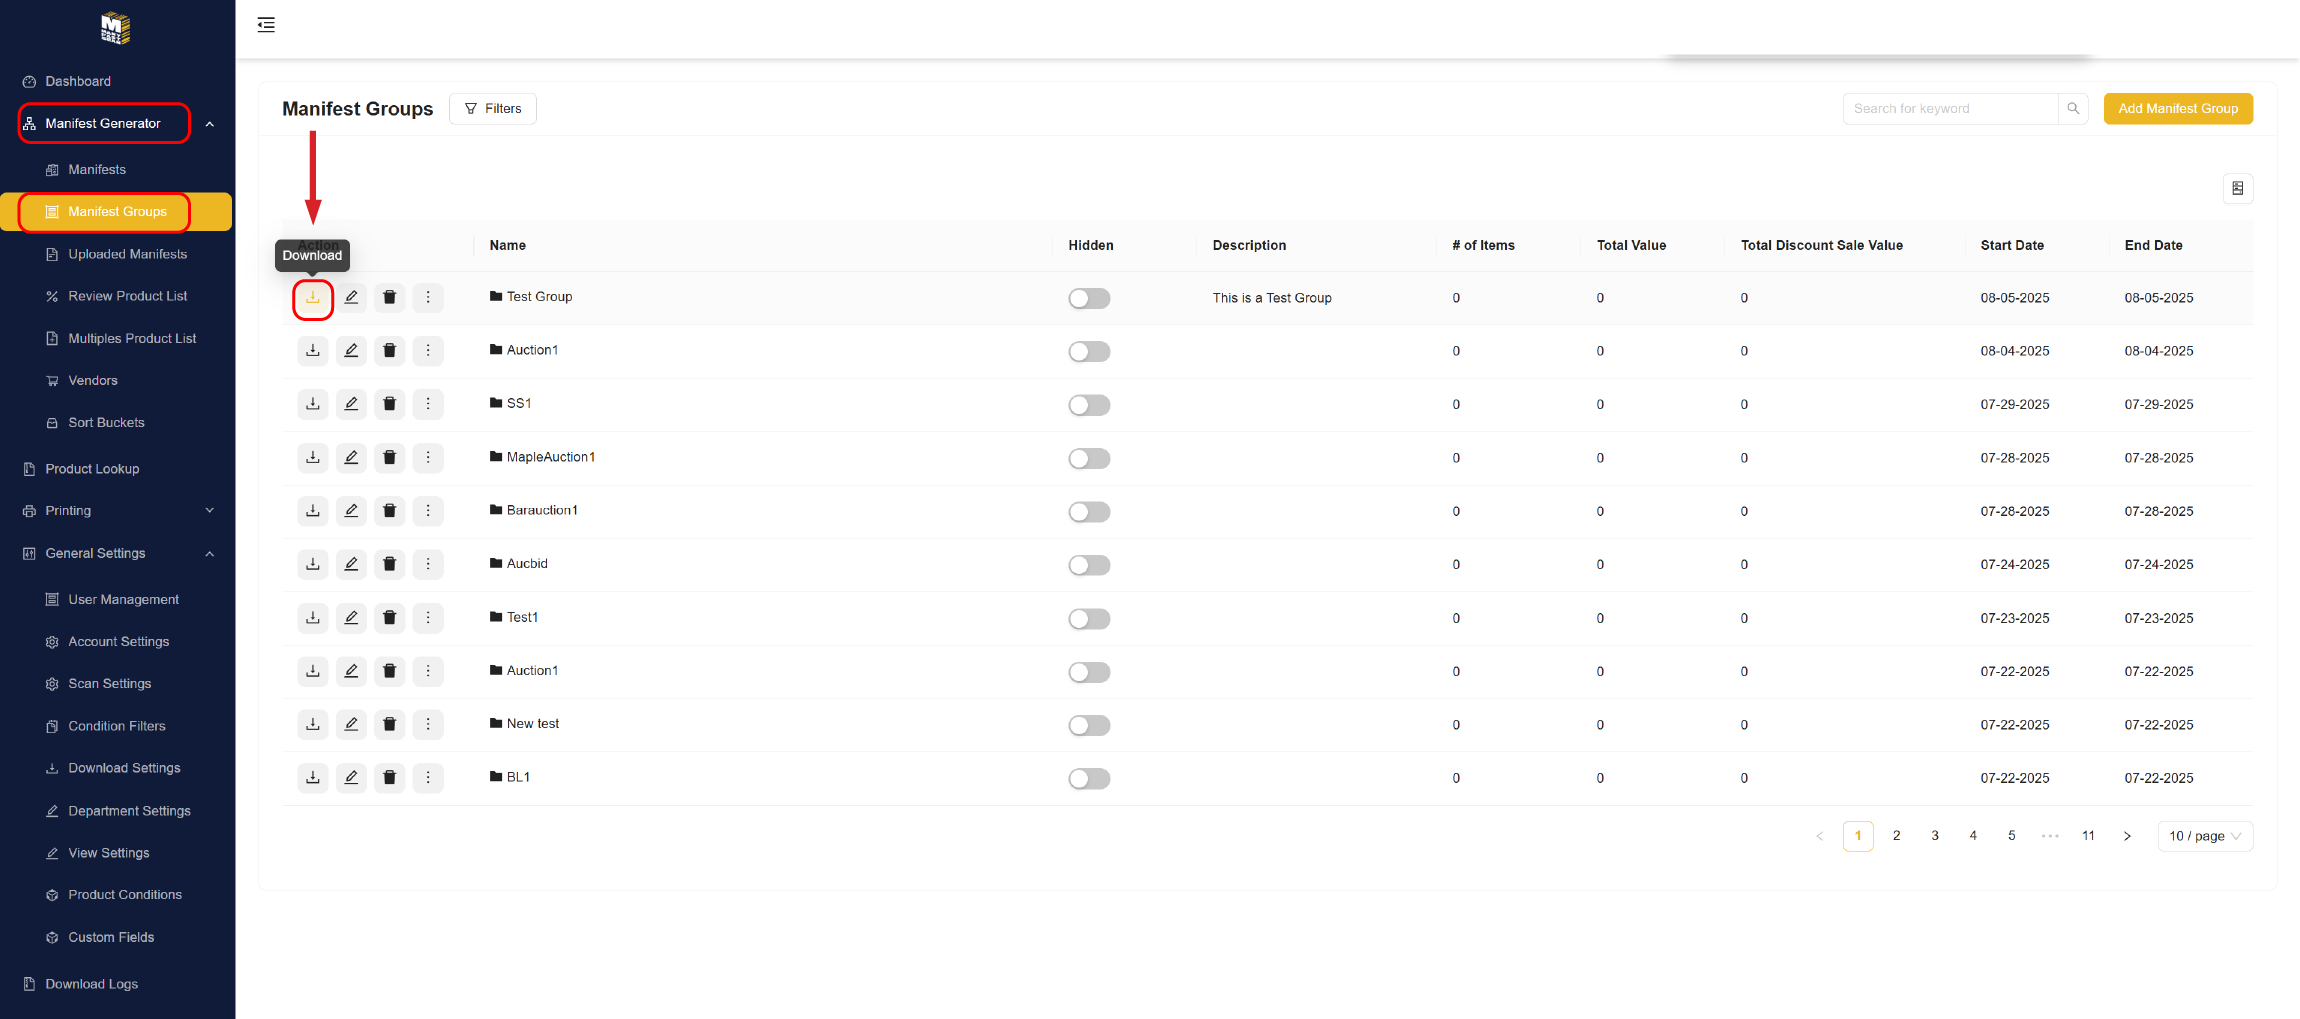This screenshot has height=1019, width=2300.
Task: Open the 10 / page size dropdown
Action: [2205, 837]
